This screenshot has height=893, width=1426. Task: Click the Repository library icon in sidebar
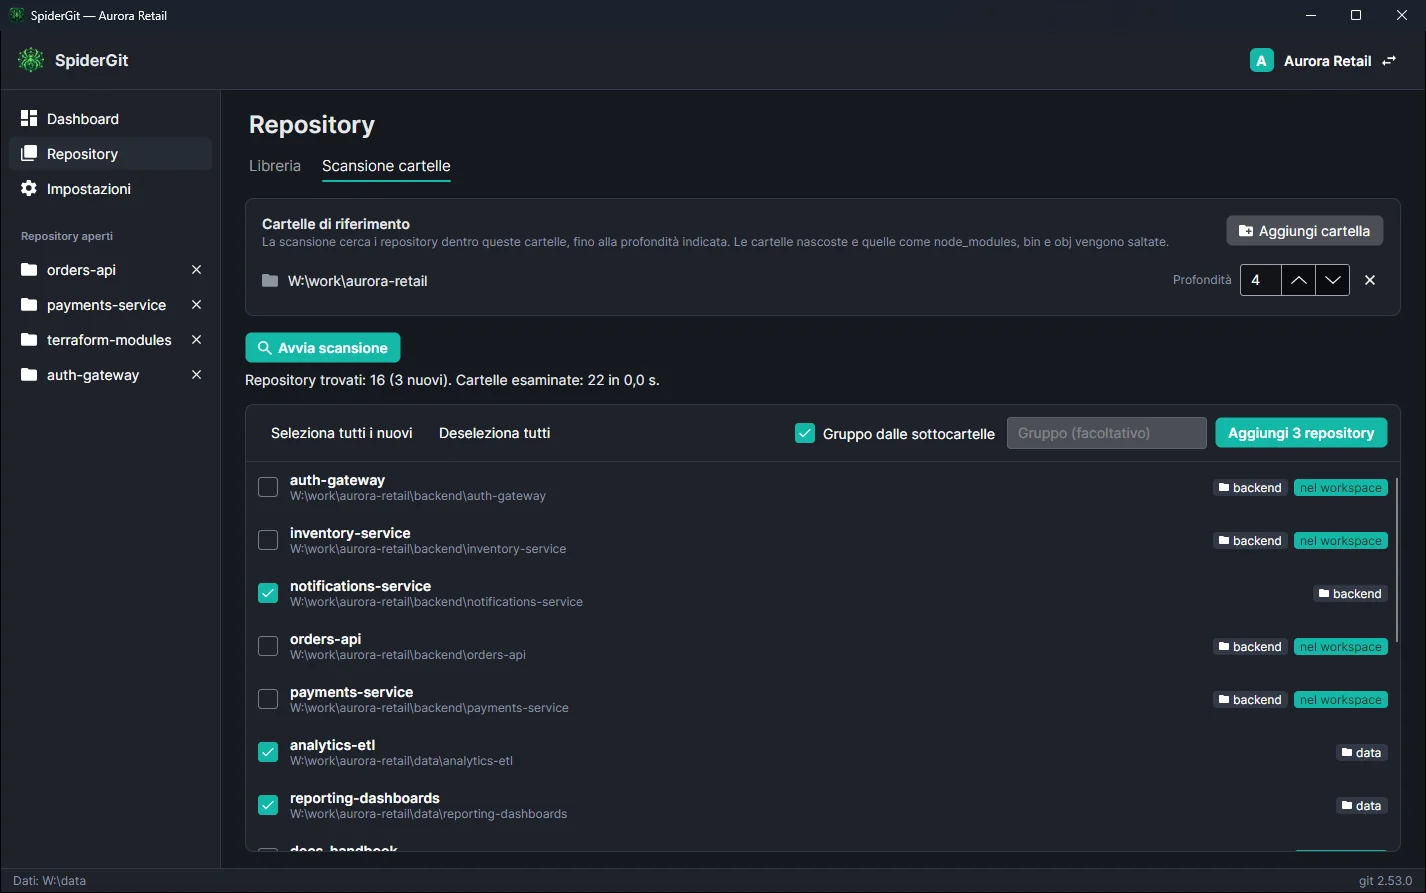coord(29,153)
